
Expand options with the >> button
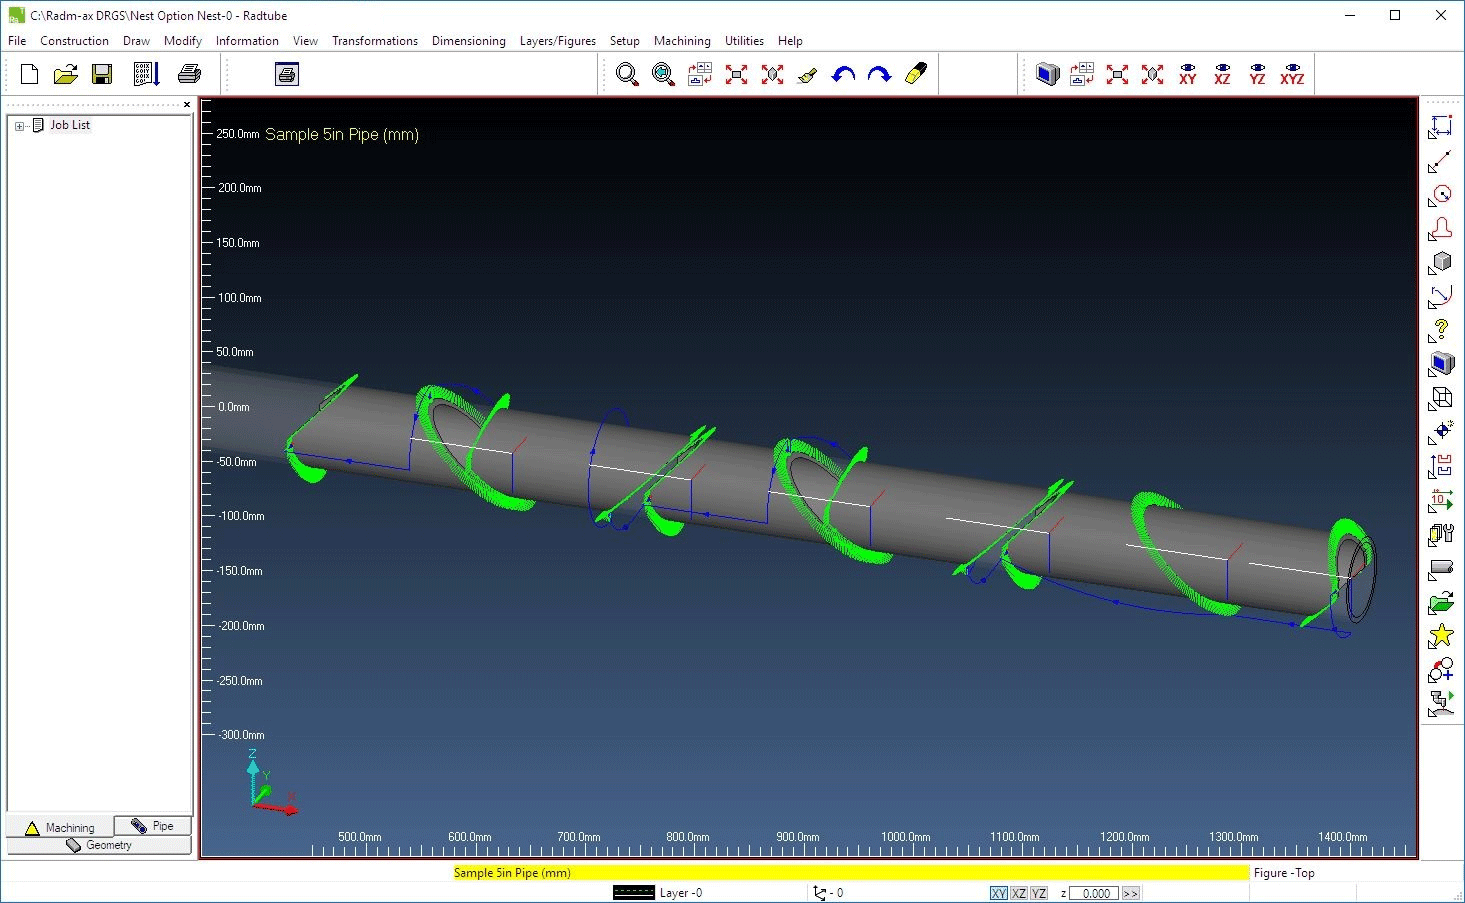pyautogui.click(x=1130, y=893)
